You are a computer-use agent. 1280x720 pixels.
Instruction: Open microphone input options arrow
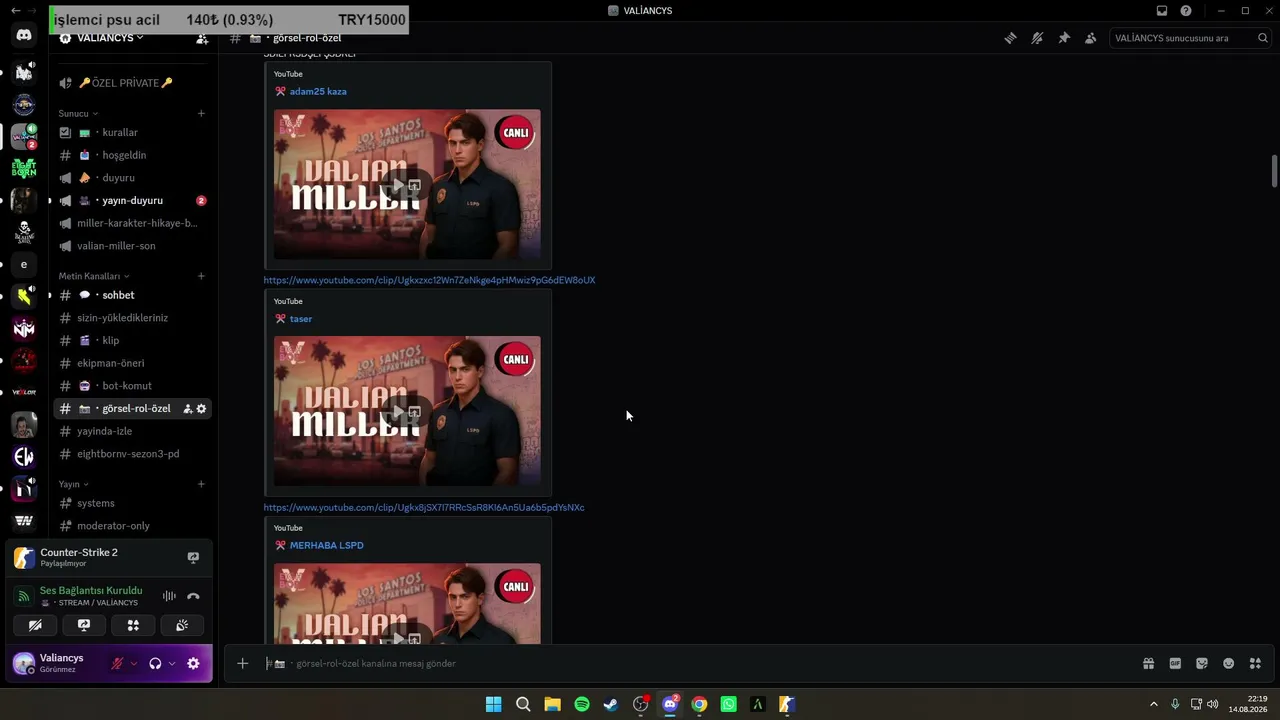[134, 663]
